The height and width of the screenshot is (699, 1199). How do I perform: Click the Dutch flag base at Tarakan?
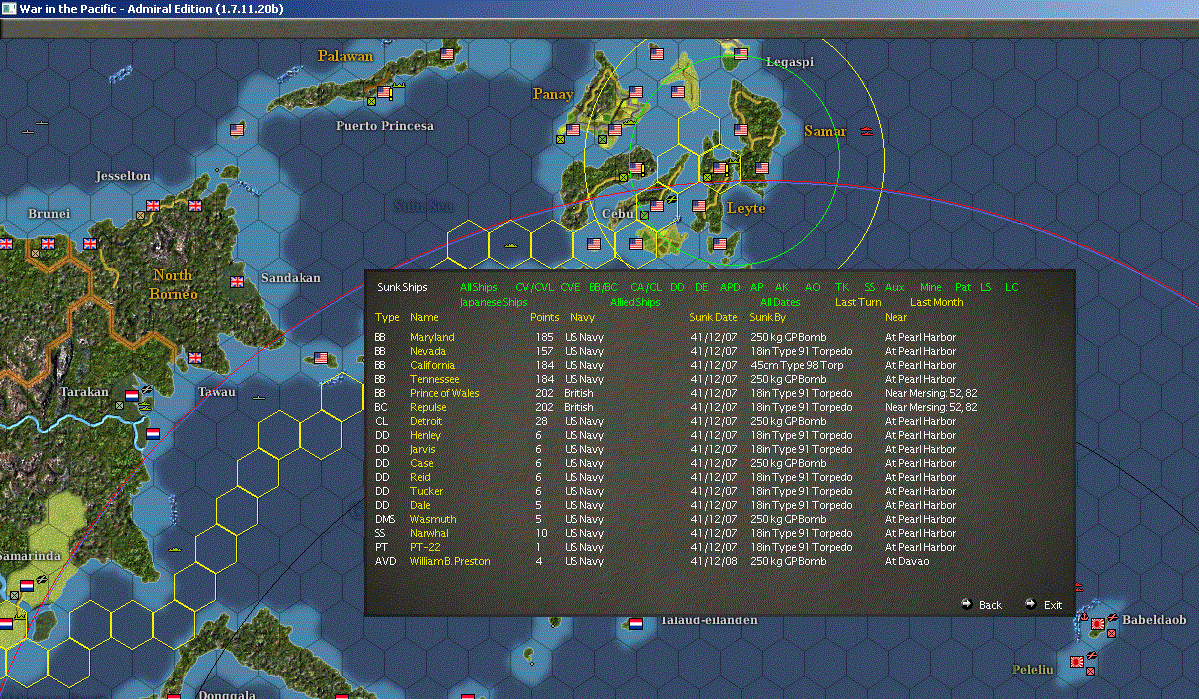point(132,395)
